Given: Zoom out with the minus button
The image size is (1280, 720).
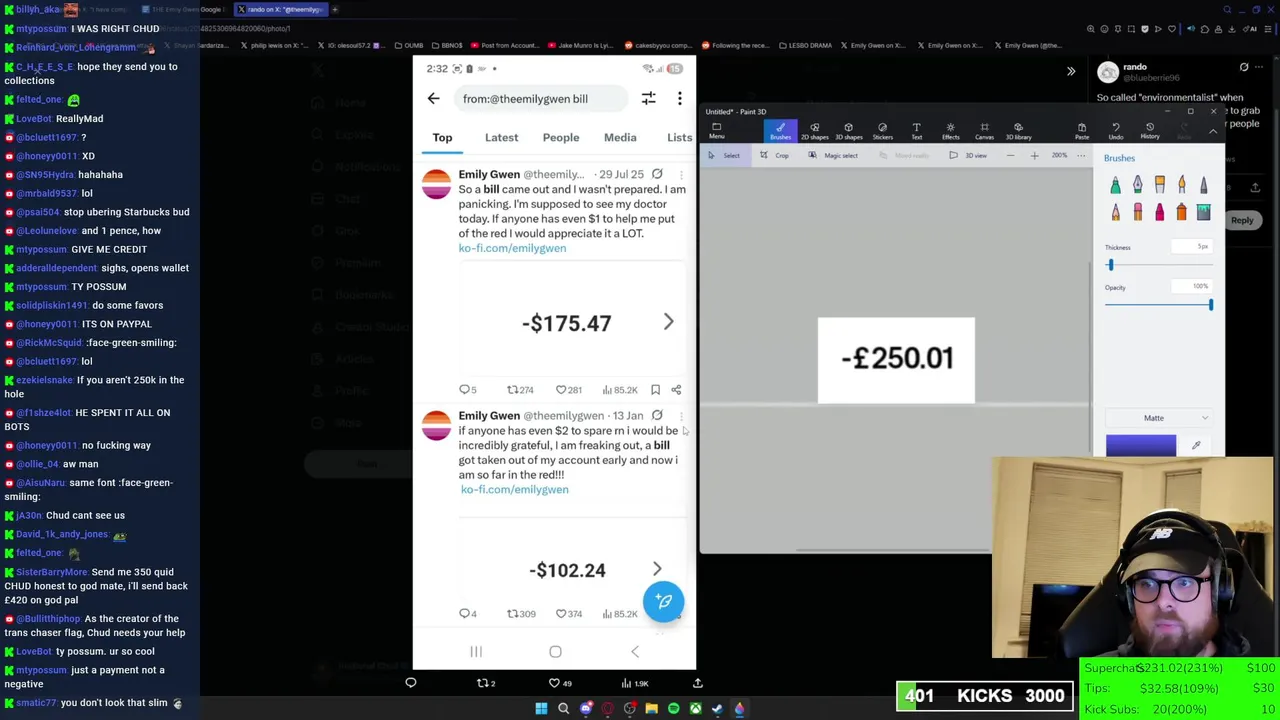Looking at the screenshot, I should pyautogui.click(x=1010, y=155).
